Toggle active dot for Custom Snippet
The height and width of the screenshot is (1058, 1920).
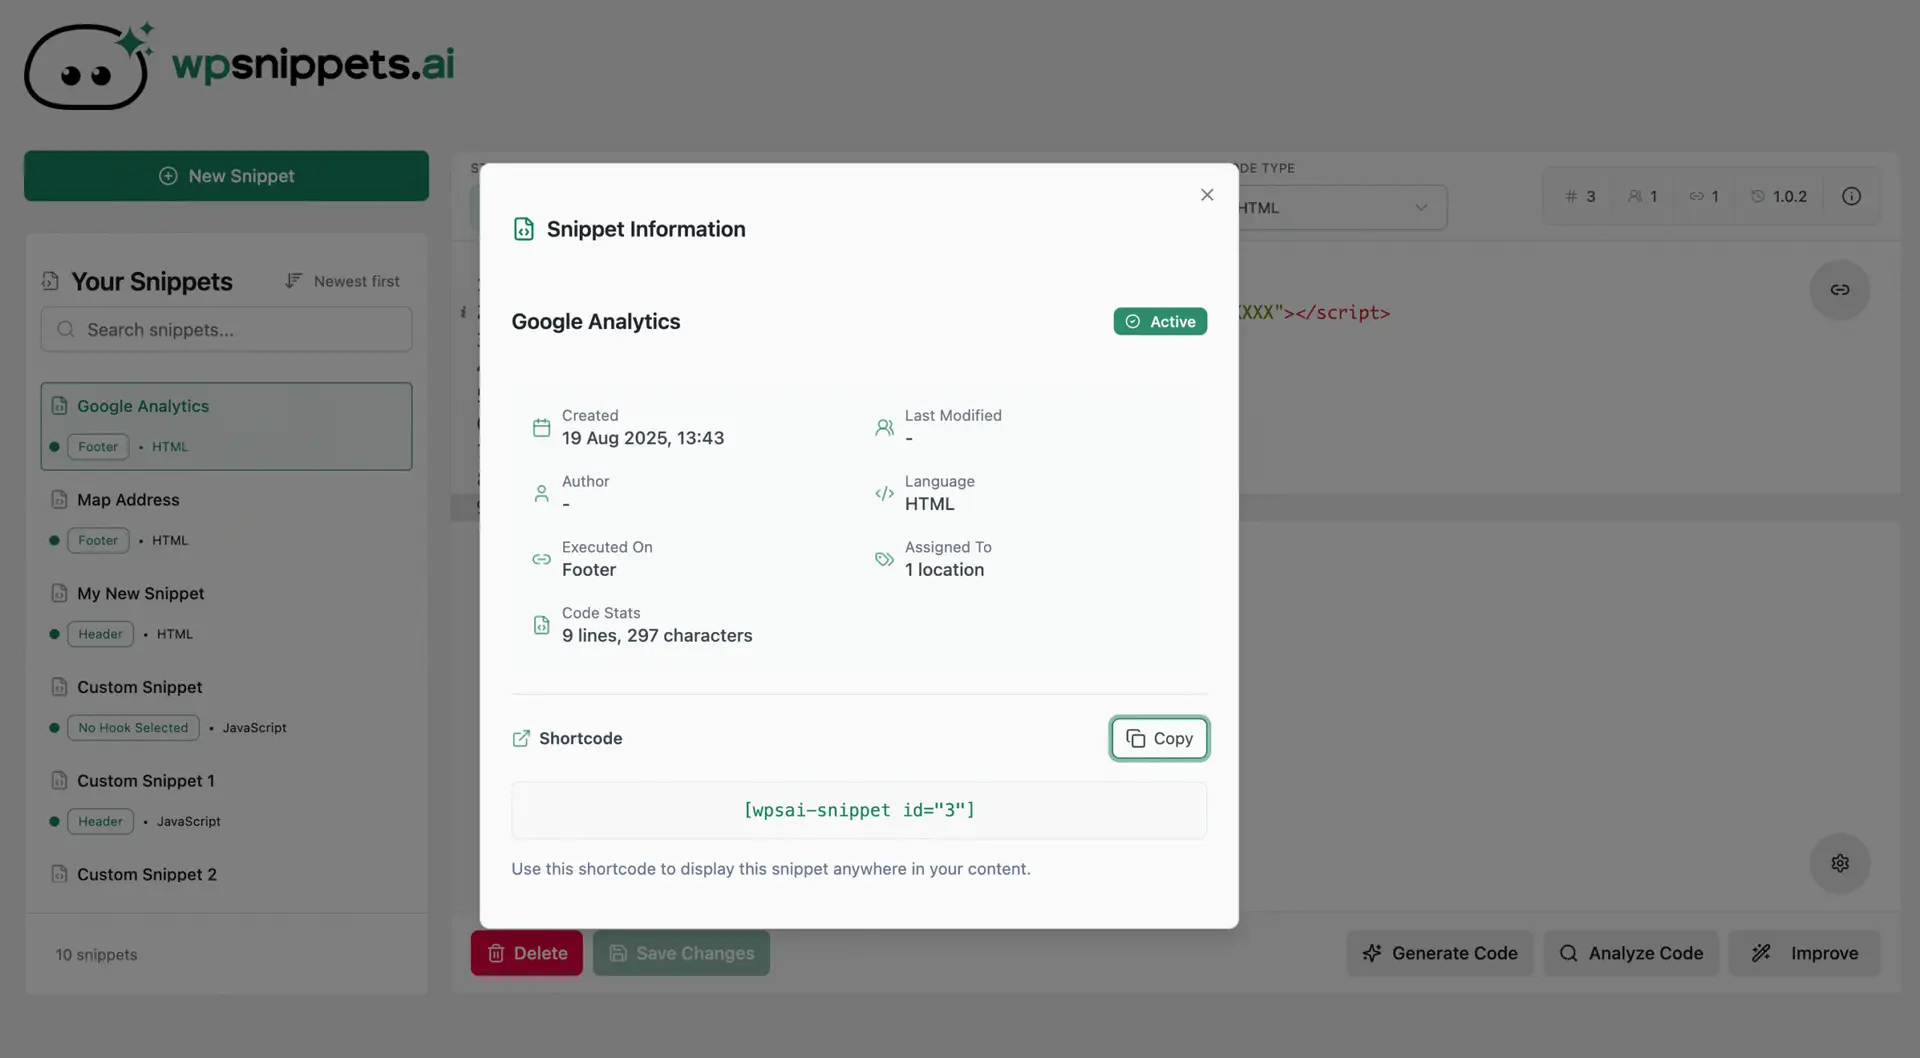coord(54,728)
